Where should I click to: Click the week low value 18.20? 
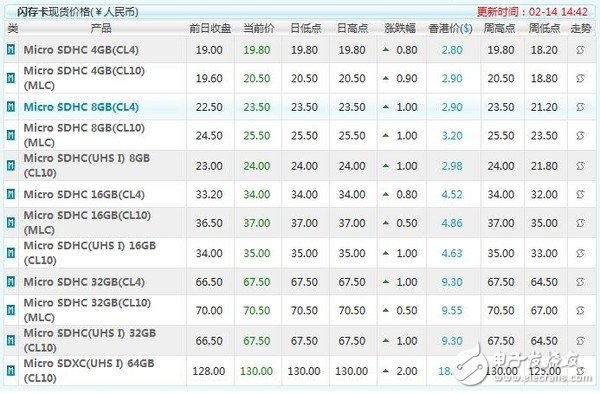point(544,50)
